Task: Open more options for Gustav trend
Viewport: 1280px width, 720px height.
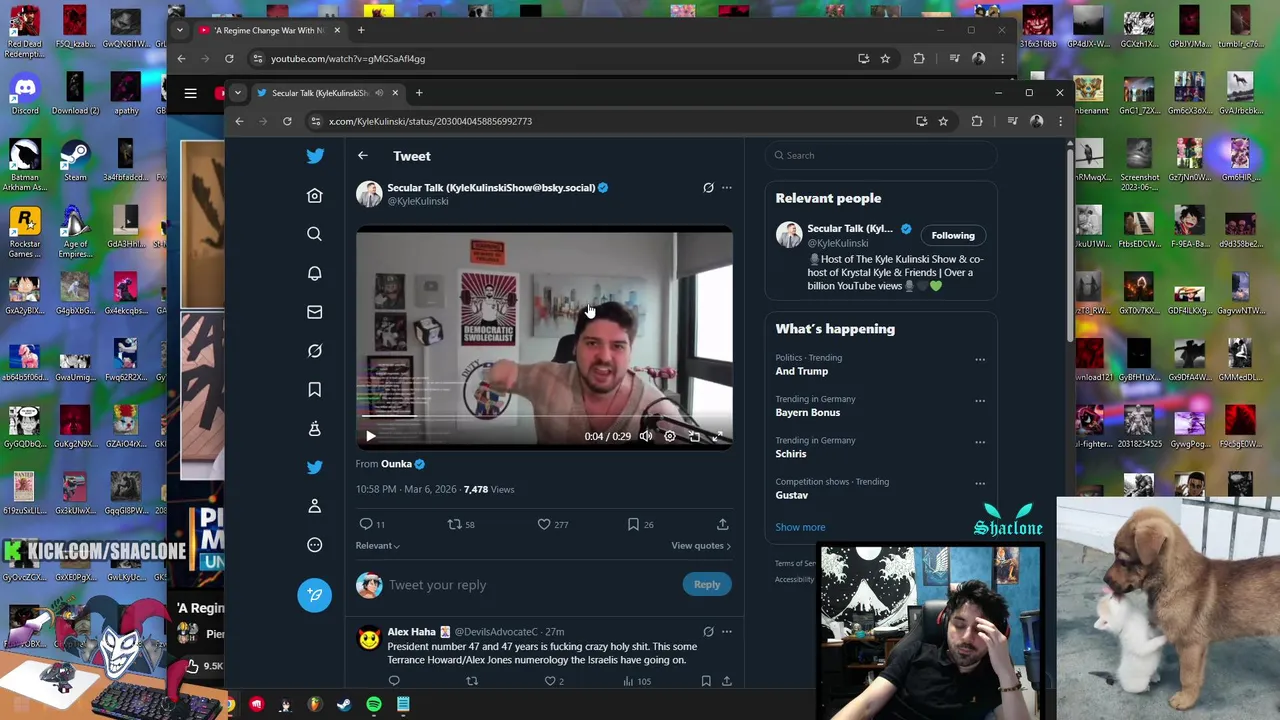Action: click(980, 483)
